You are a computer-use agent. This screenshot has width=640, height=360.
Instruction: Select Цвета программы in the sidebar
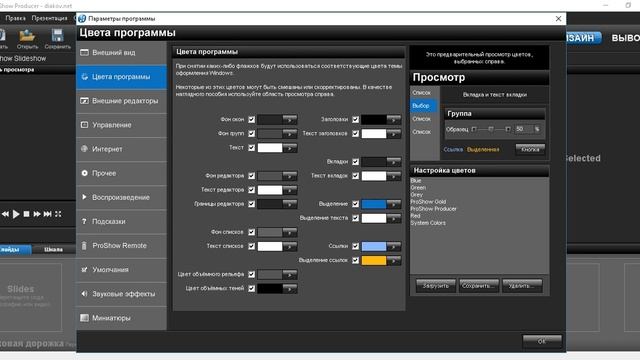[x=121, y=77]
